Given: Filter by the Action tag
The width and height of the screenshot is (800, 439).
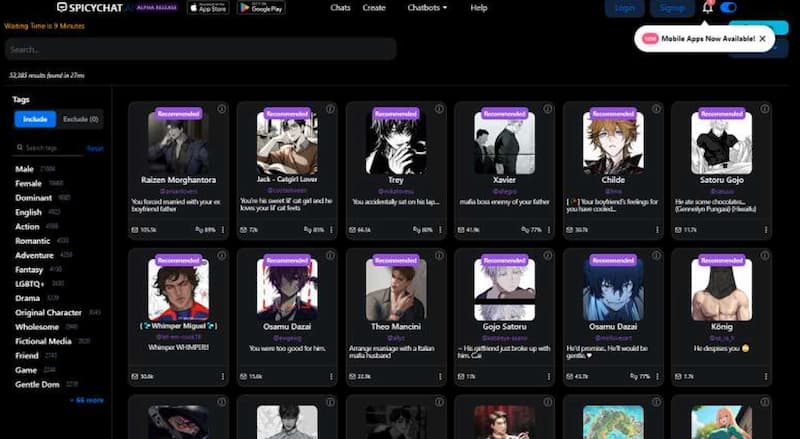Looking at the screenshot, I should click(27, 226).
